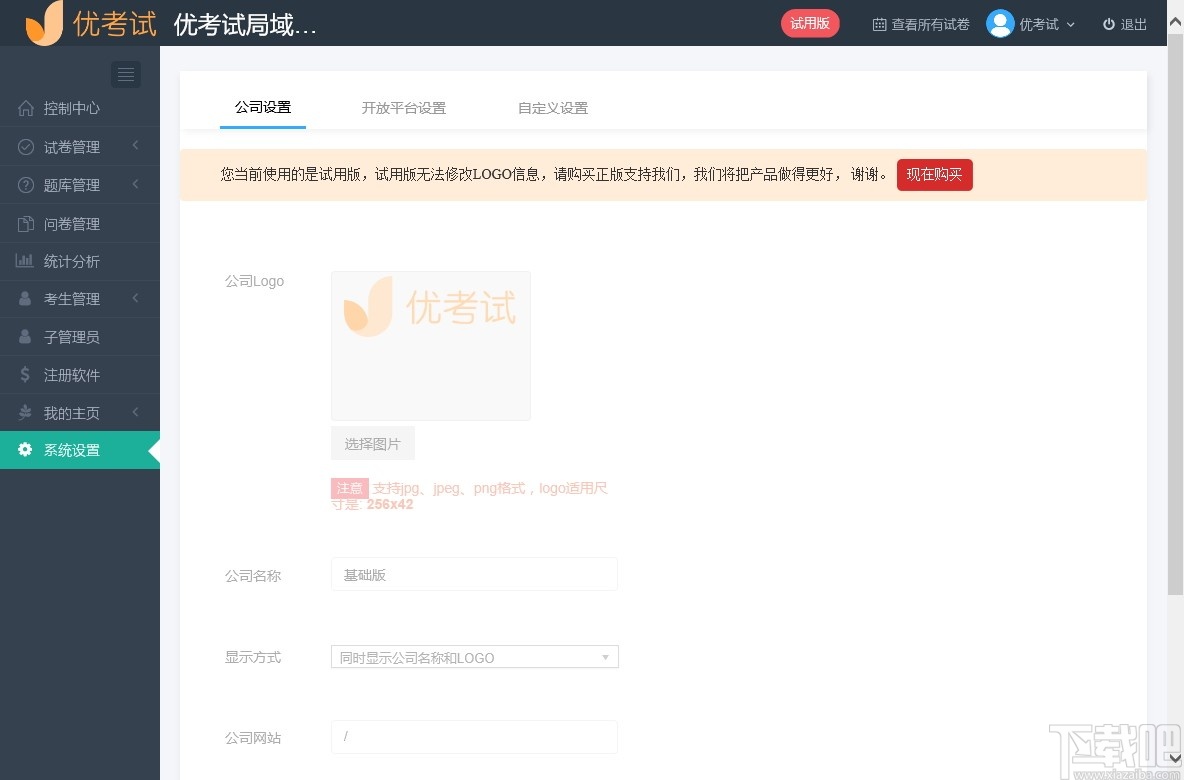Click the power icon beside 退出
Screen dimensions: 1184x780
1108,24
